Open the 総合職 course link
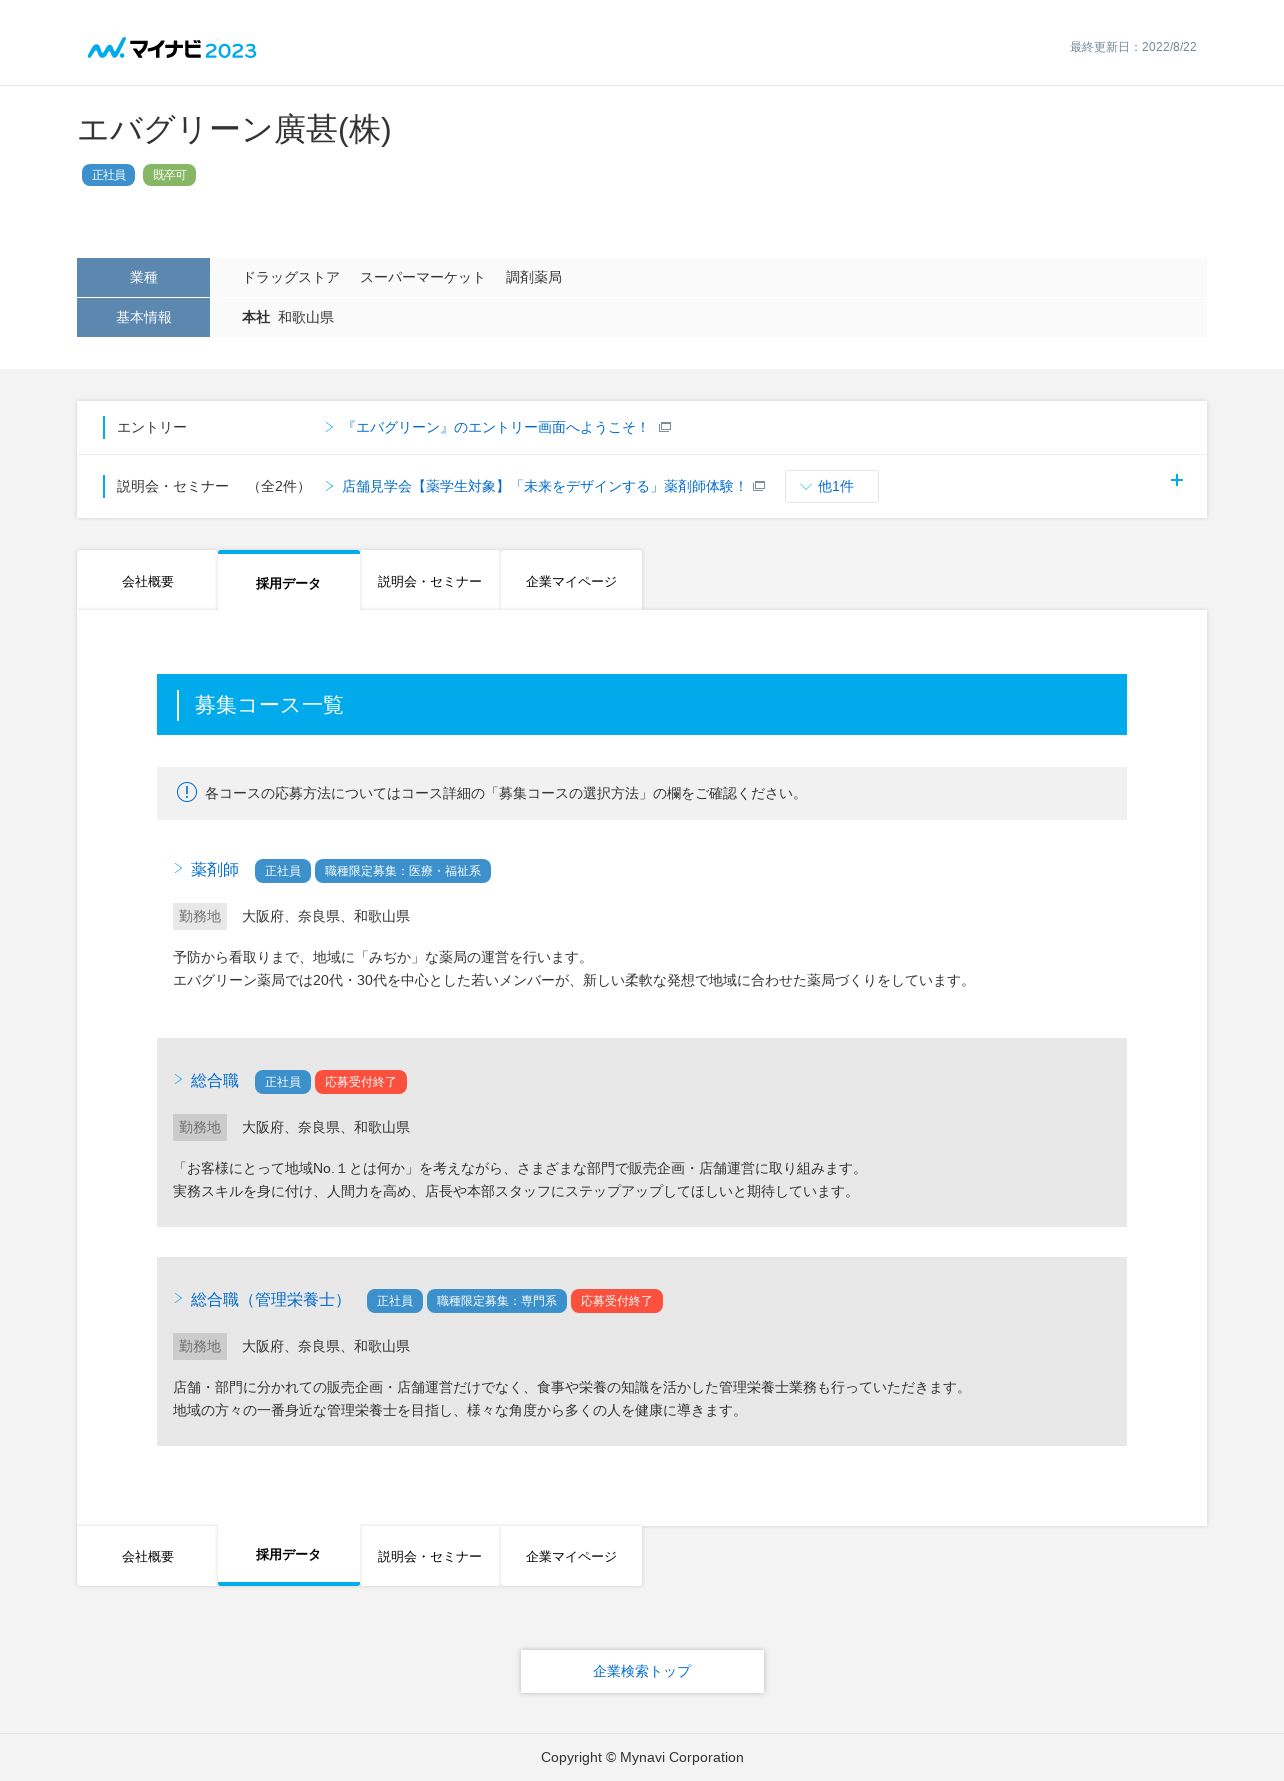Screen dimensions: 1284x1781 (x=215, y=1081)
